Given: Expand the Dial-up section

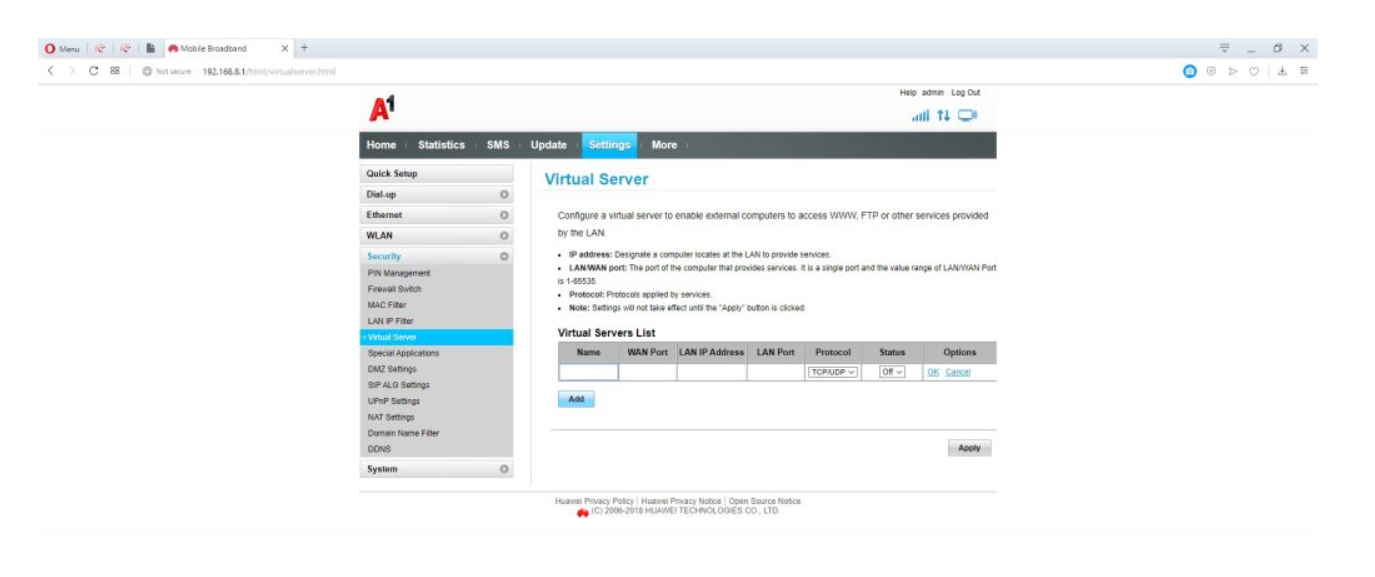Looking at the screenshot, I should tap(436, 194).
